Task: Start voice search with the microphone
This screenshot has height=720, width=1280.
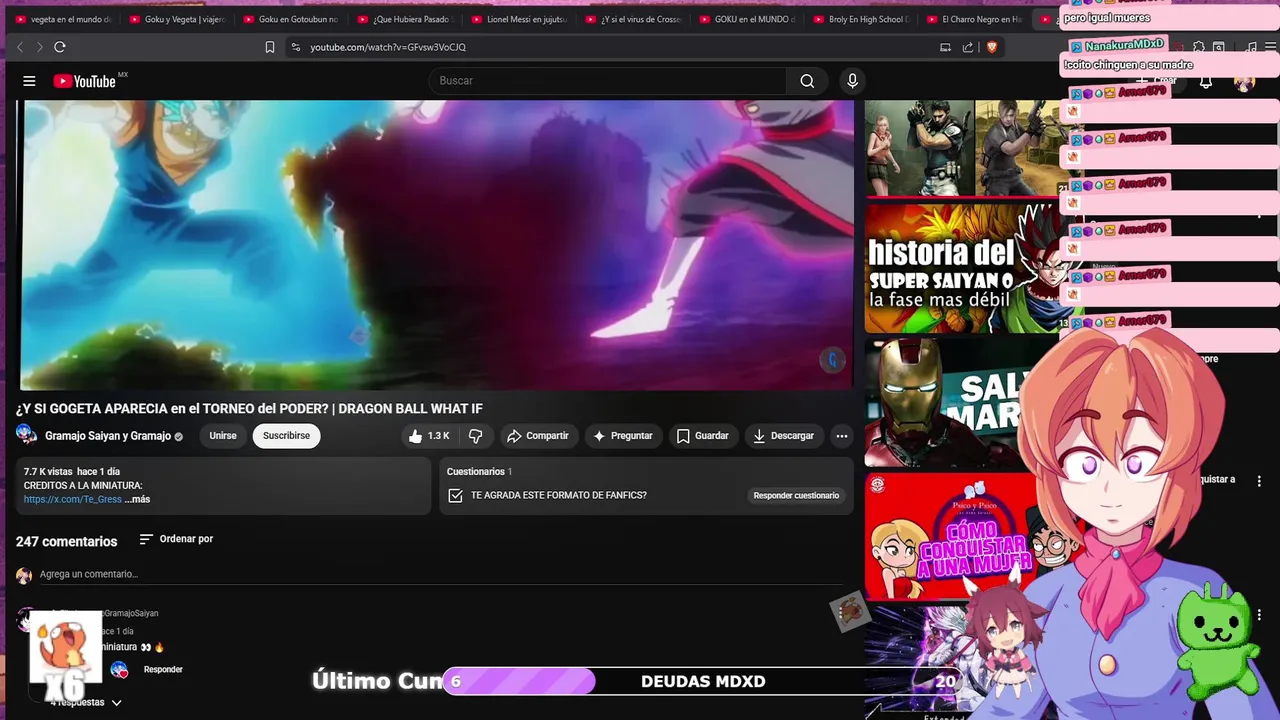Action: click(x=852, y=81)
